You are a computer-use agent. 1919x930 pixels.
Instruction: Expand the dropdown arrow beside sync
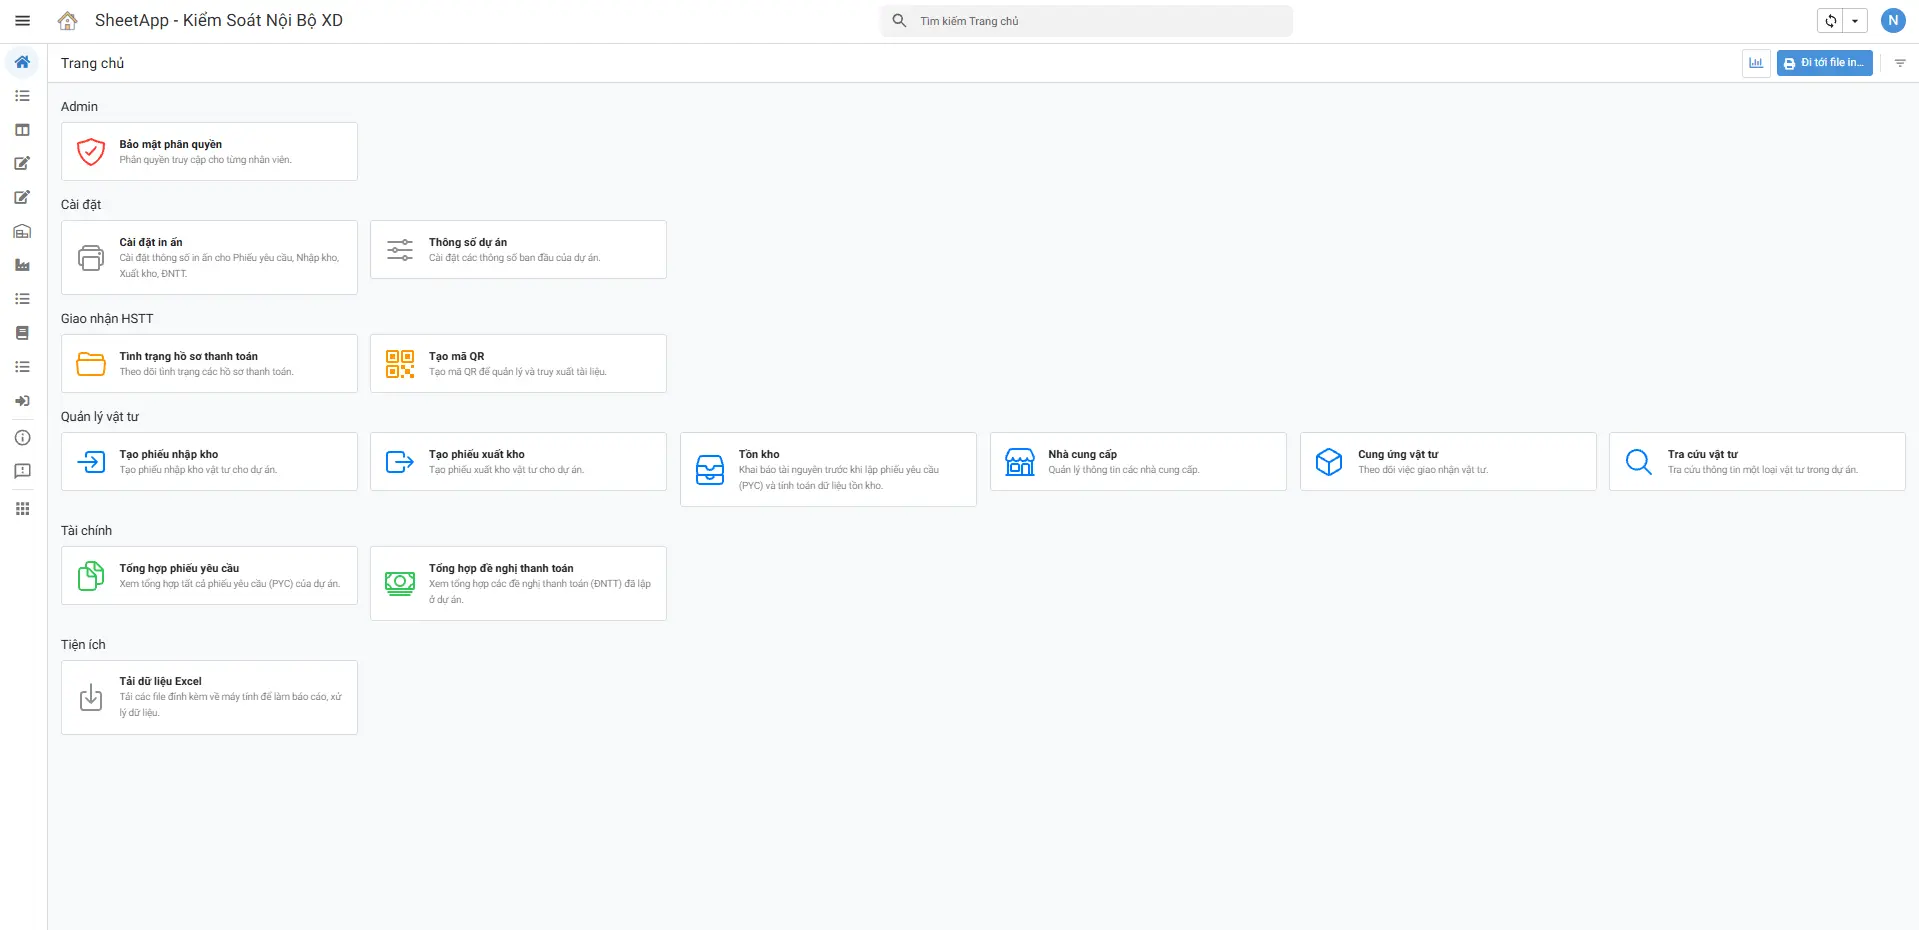click(1855, 20)
